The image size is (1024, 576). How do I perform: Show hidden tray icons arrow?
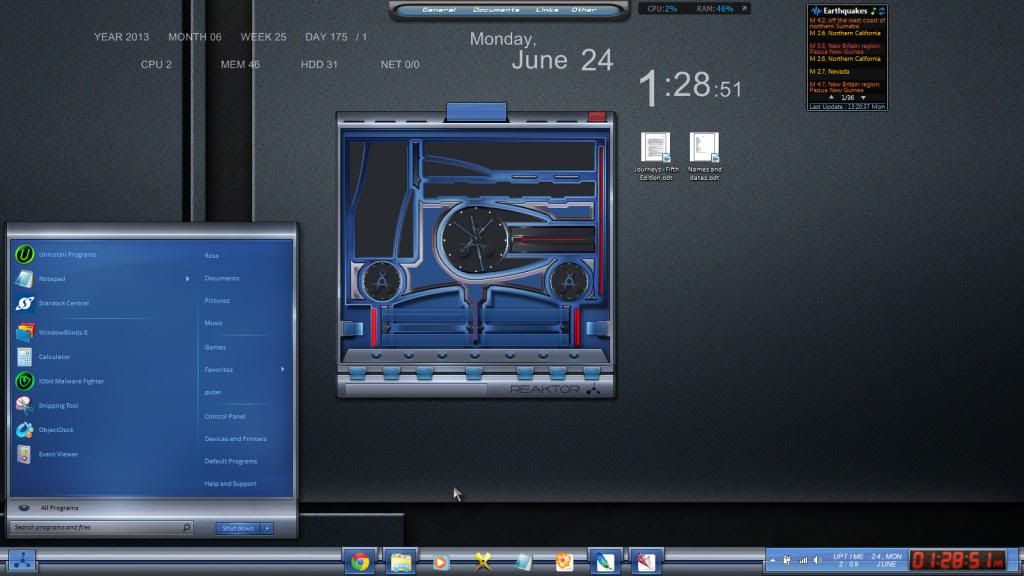[773, 560]
